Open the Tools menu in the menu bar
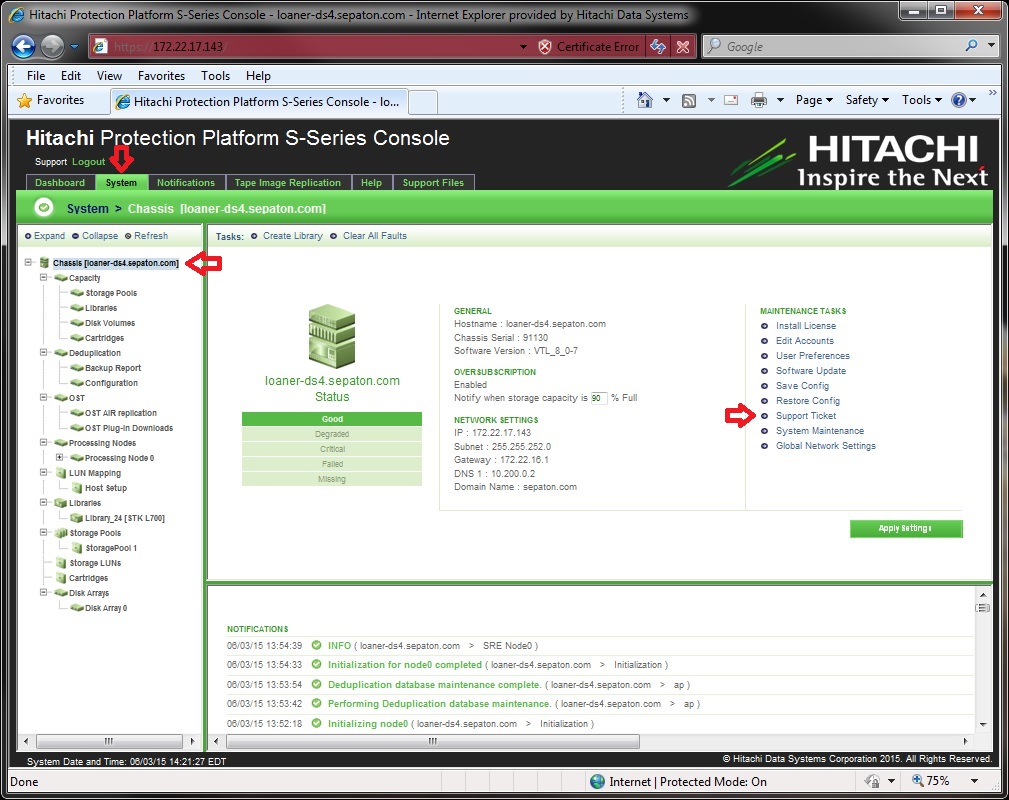Image resolution: width=1009 pixels, height=800 pixels. tap(215, 75)
